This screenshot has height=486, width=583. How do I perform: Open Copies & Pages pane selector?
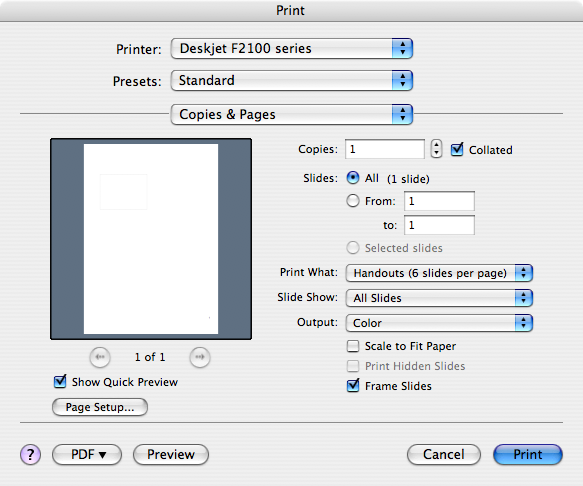pos(292,114)
